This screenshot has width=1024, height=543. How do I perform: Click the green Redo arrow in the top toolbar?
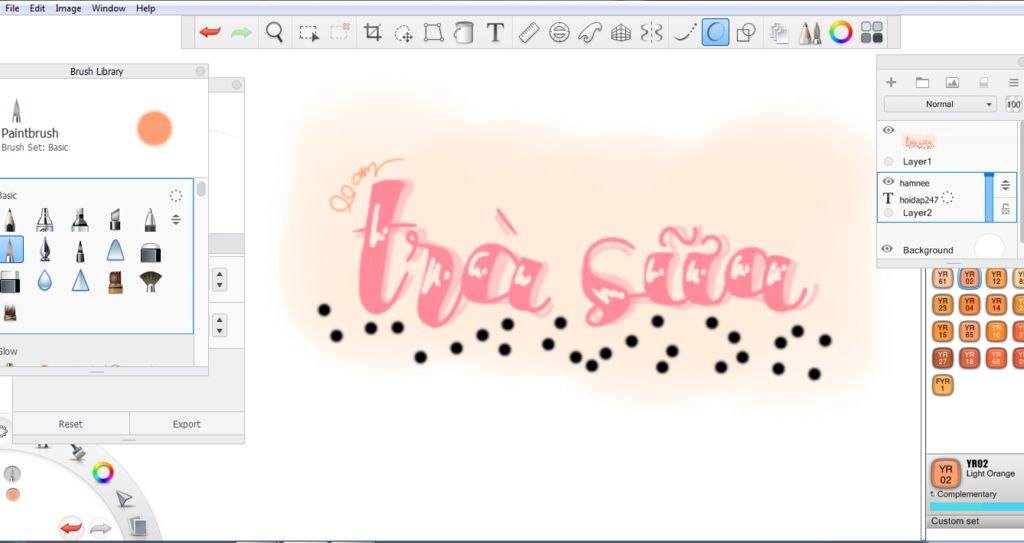tap(241, 32)
